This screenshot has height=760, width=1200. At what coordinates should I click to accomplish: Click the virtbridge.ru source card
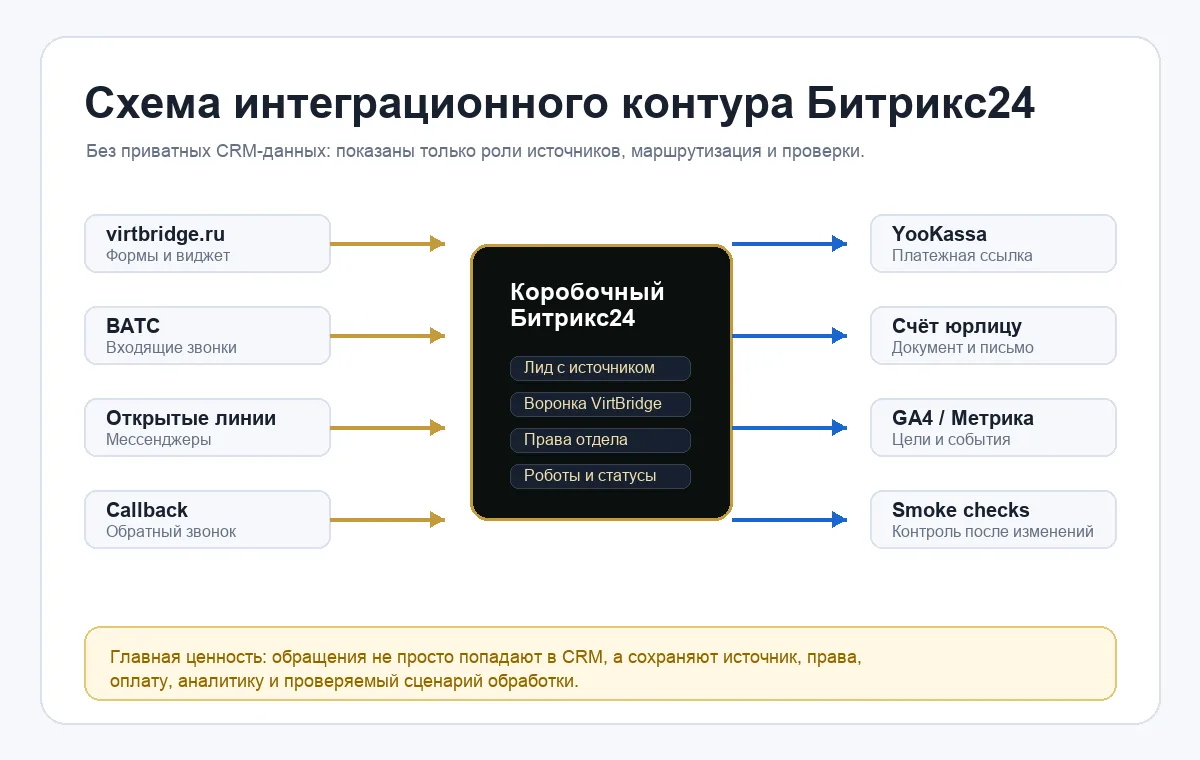pyautogui.click(x=207, y=243)
